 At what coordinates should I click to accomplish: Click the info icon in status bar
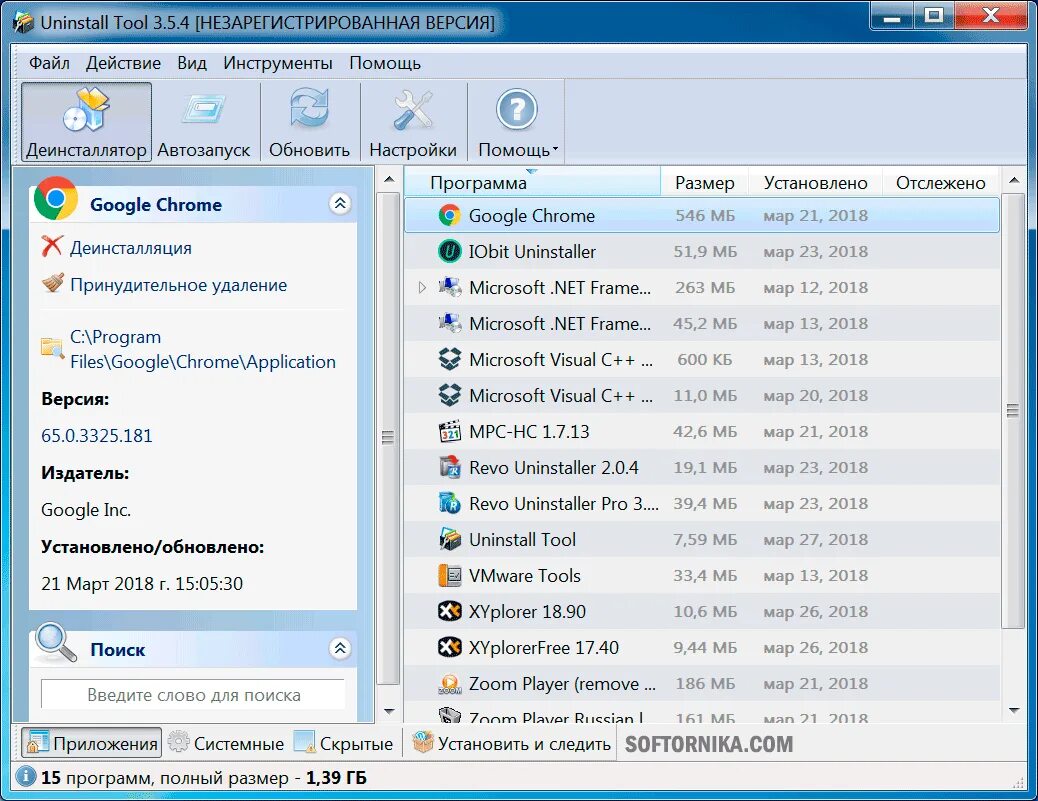[25, 777]
